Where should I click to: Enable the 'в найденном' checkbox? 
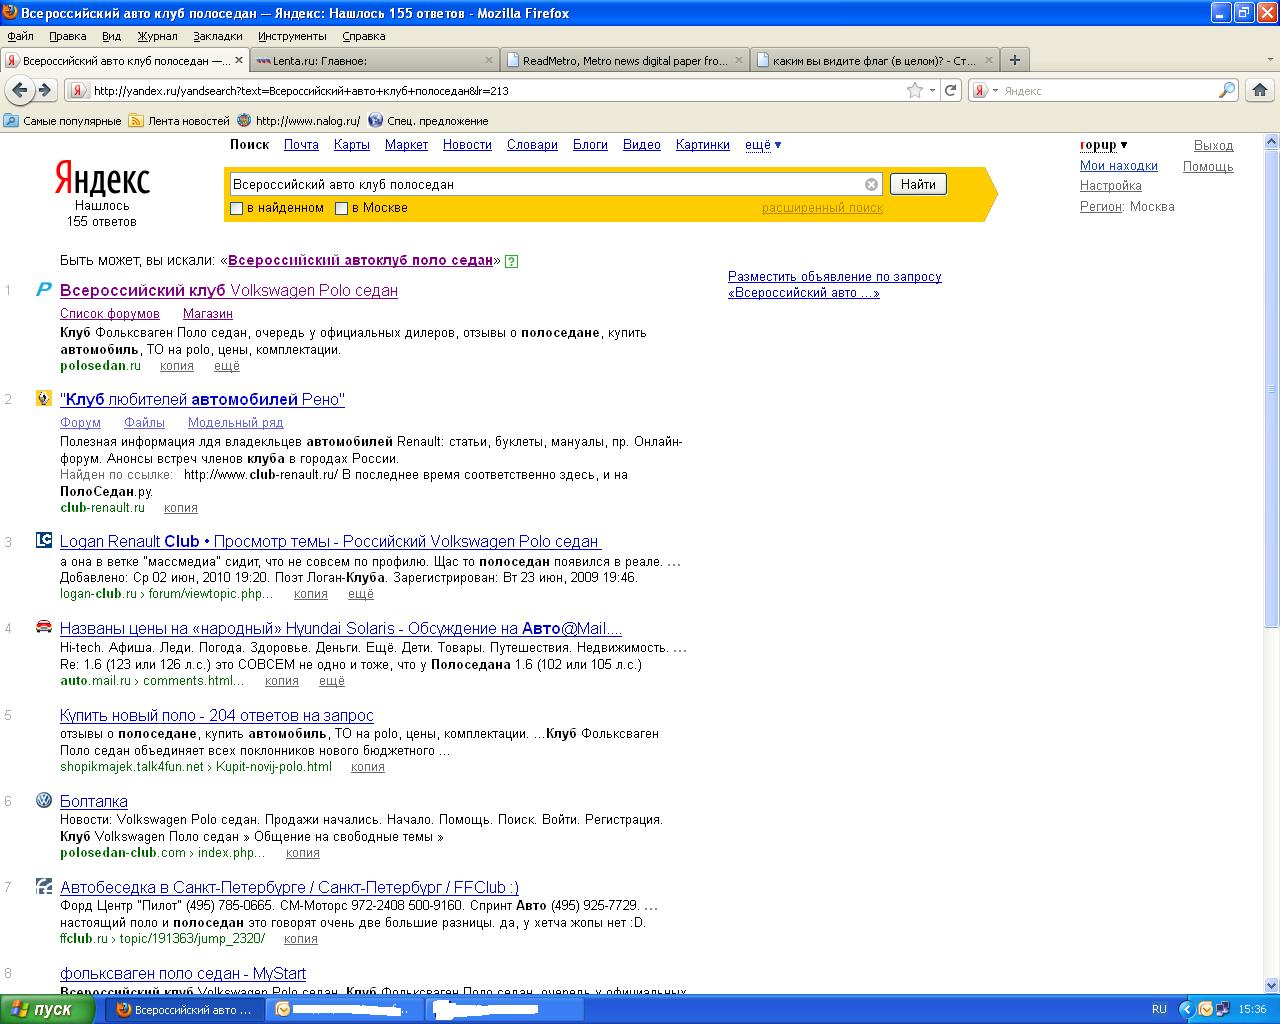(237, 208)
